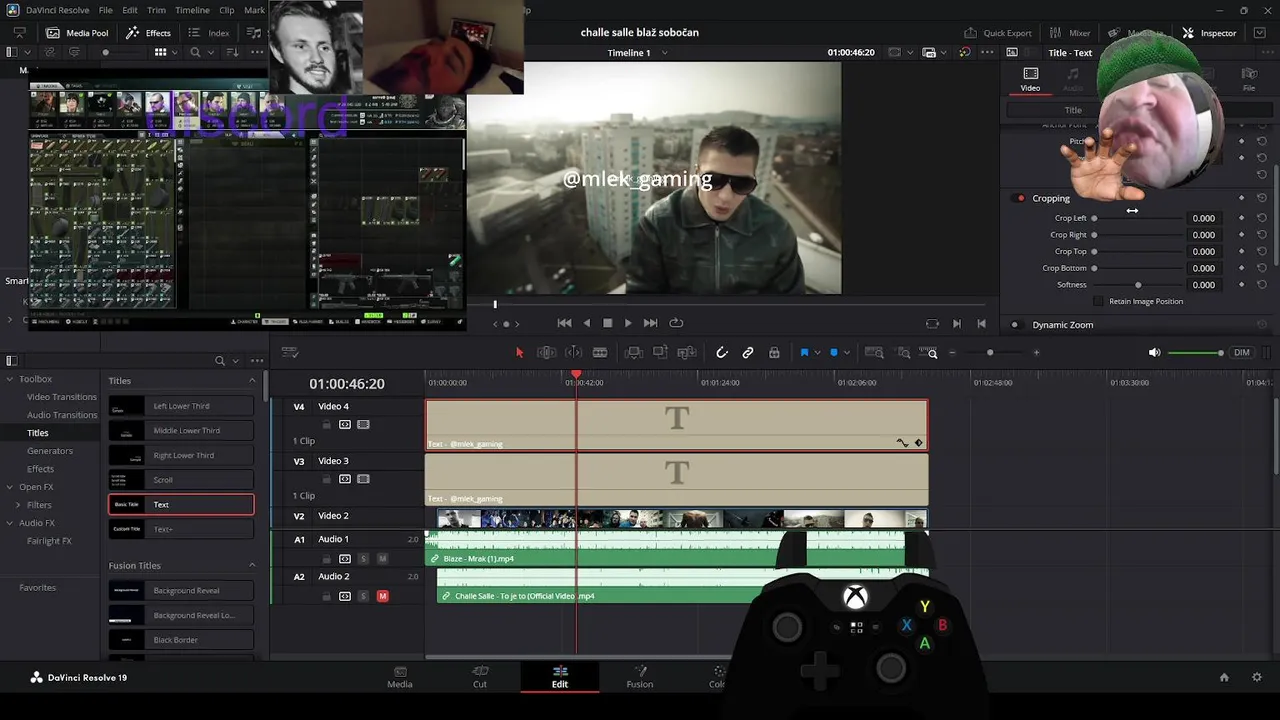The width and height of the screenshot is (1280, 720).
Task: Expand the Filters tree item
Action: click(18, 505)
